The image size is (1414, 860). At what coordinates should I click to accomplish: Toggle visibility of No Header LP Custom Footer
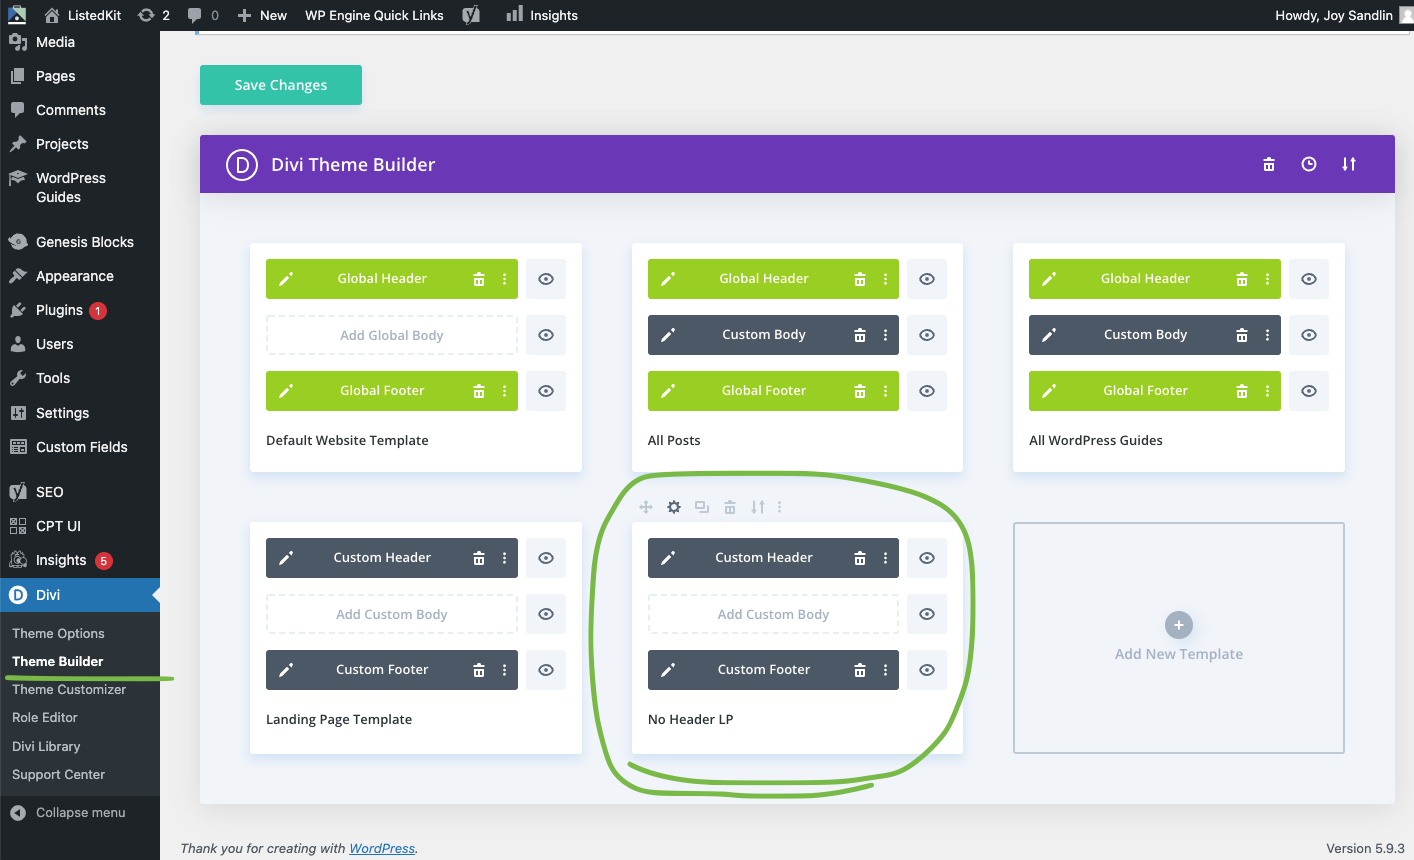coord(927,670)
